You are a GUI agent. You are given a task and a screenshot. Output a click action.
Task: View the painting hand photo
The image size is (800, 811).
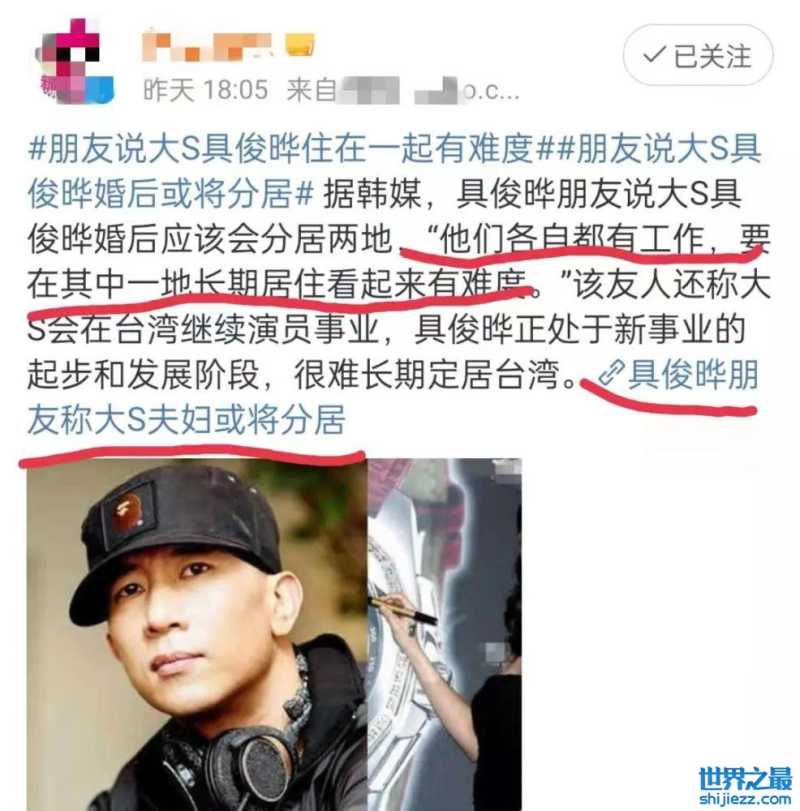pos(445,634)
